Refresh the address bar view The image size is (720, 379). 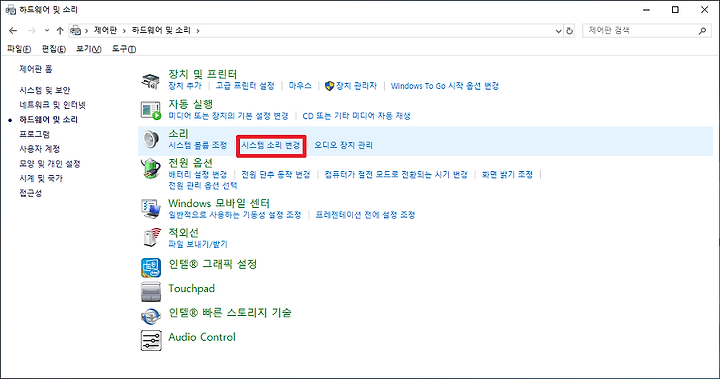[569, 31]
